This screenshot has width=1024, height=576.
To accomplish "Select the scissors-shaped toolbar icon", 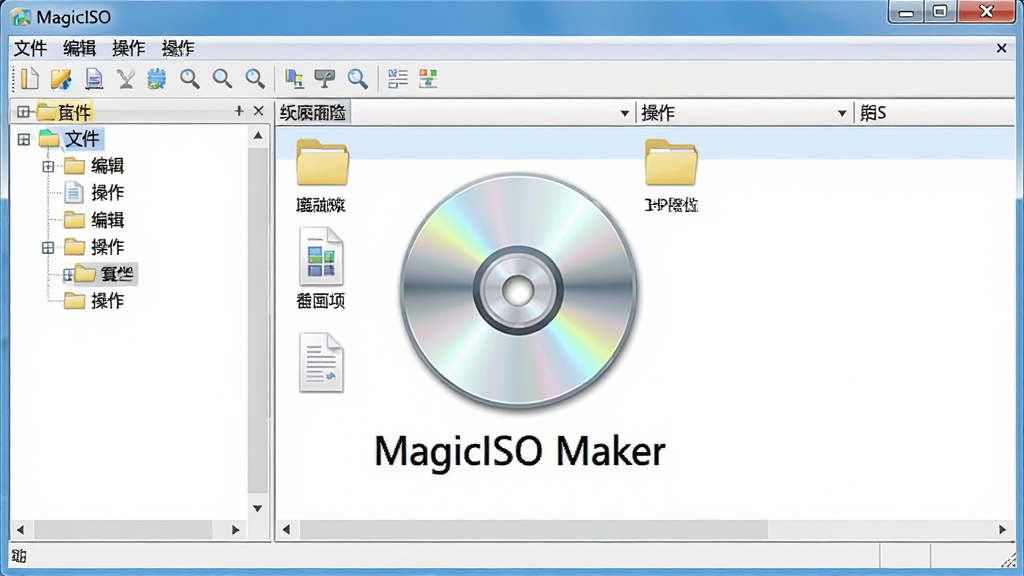I will pyautogui.click(x=125, y=79).
